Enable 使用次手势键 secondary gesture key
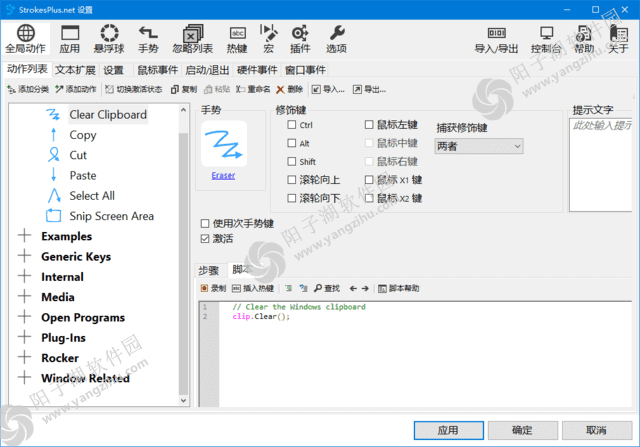The height and width of the screenshot is (447, 640). [x=205, y=223]
